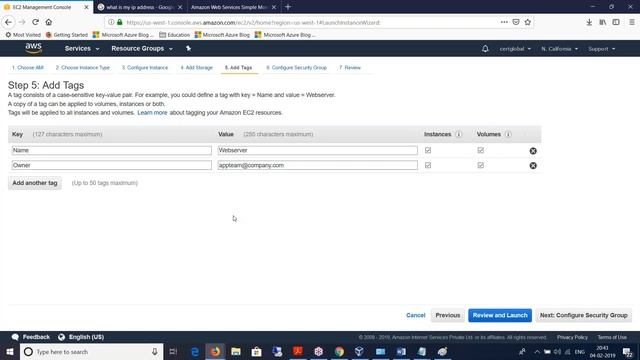Remove the Name tag row
640x360 pixels.
[x=533, y=151]
